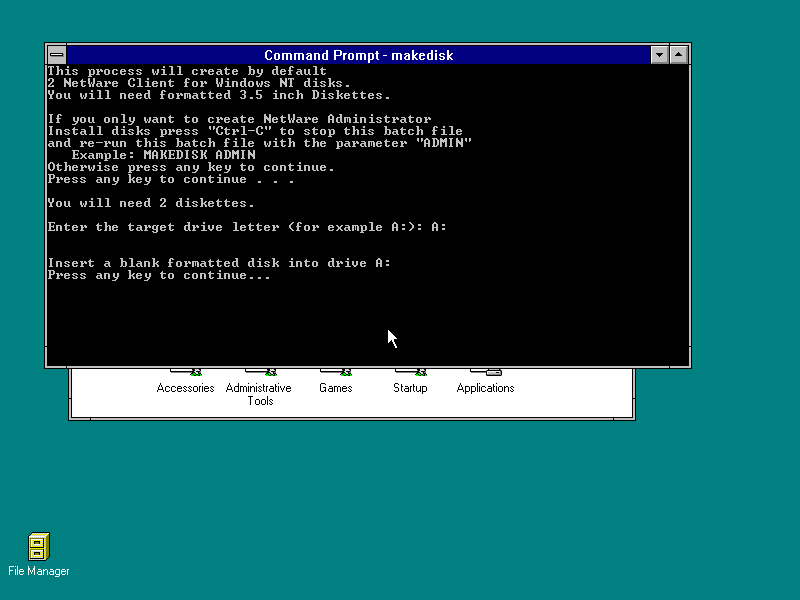
Task: Maximize the Command Prompt window
Action: click(679, 55)
